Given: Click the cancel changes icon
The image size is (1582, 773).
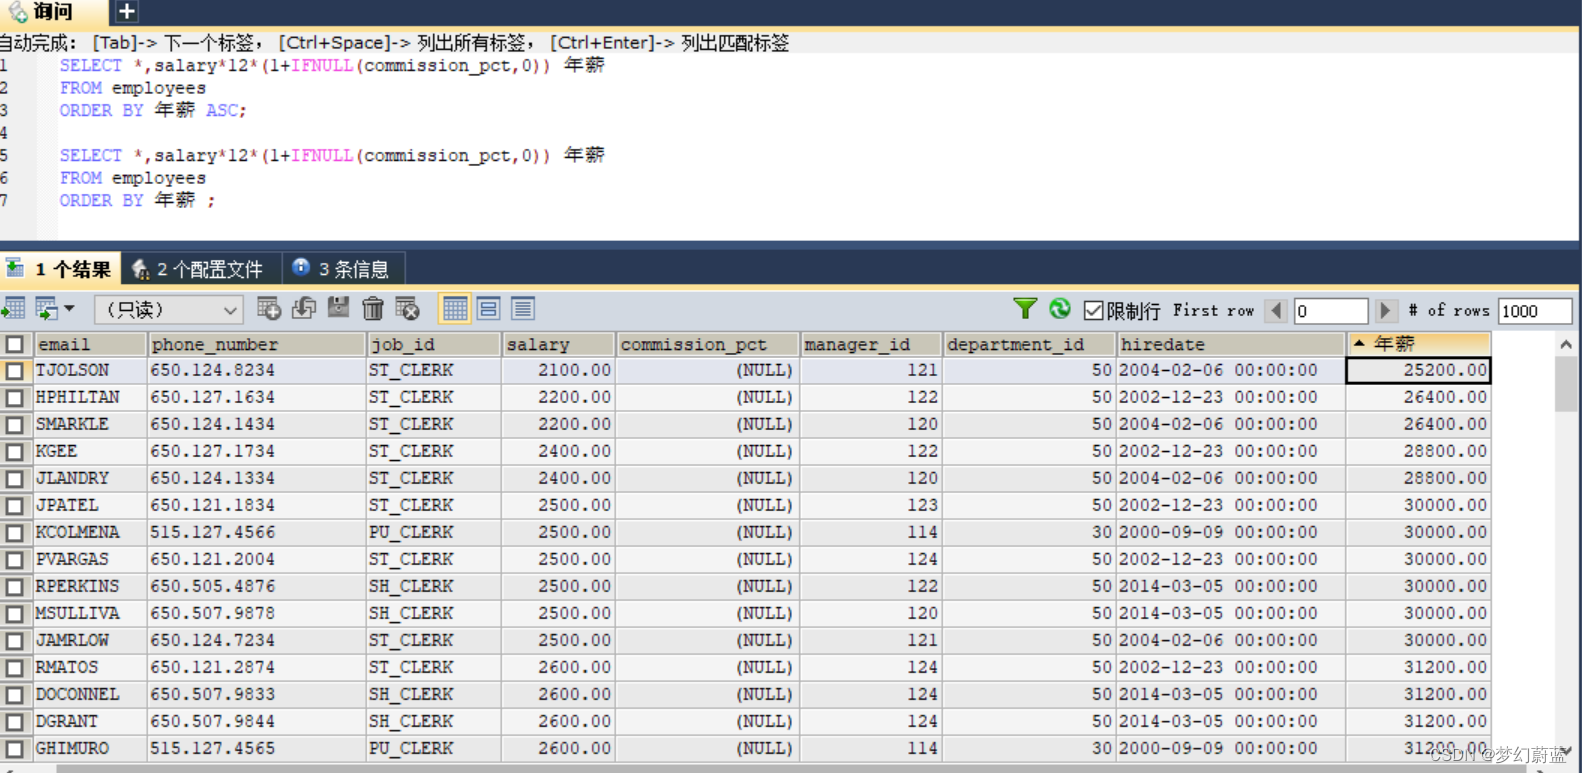Looking at the screenshot, I should pyautogui.click(x=407, y=309).
